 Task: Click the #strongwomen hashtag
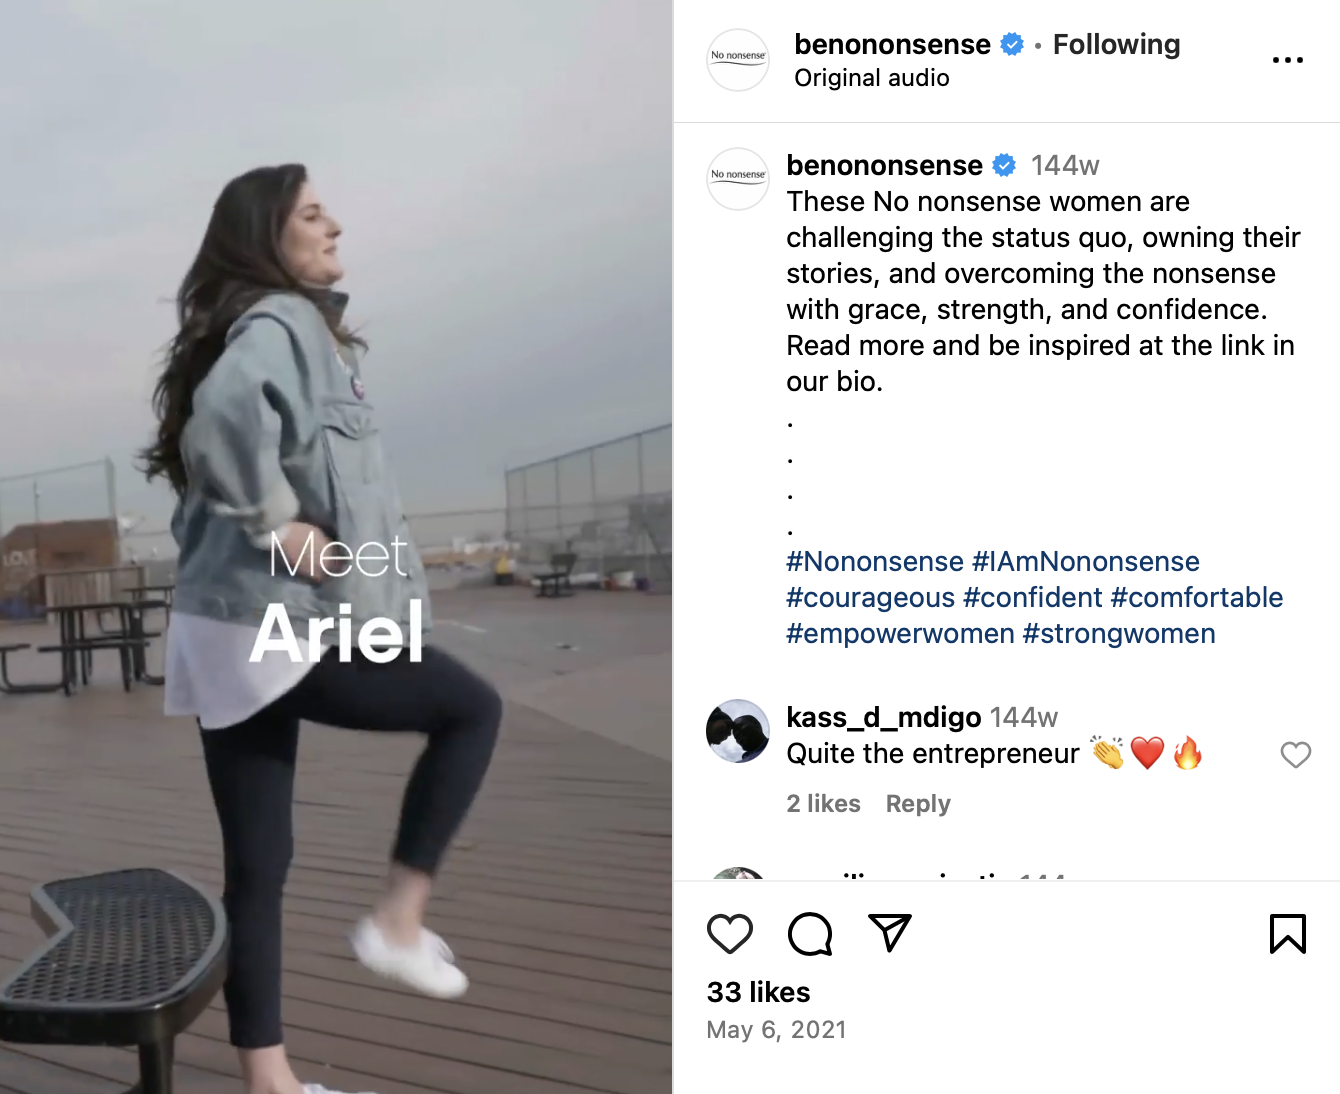tap(1119, 634)
